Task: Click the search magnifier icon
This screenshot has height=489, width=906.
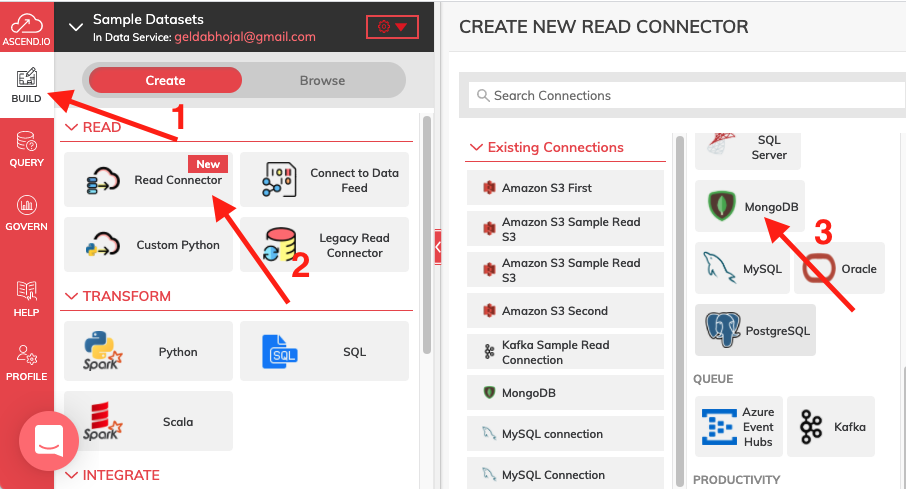Action: pyautogui.click(x=482, y=95)
